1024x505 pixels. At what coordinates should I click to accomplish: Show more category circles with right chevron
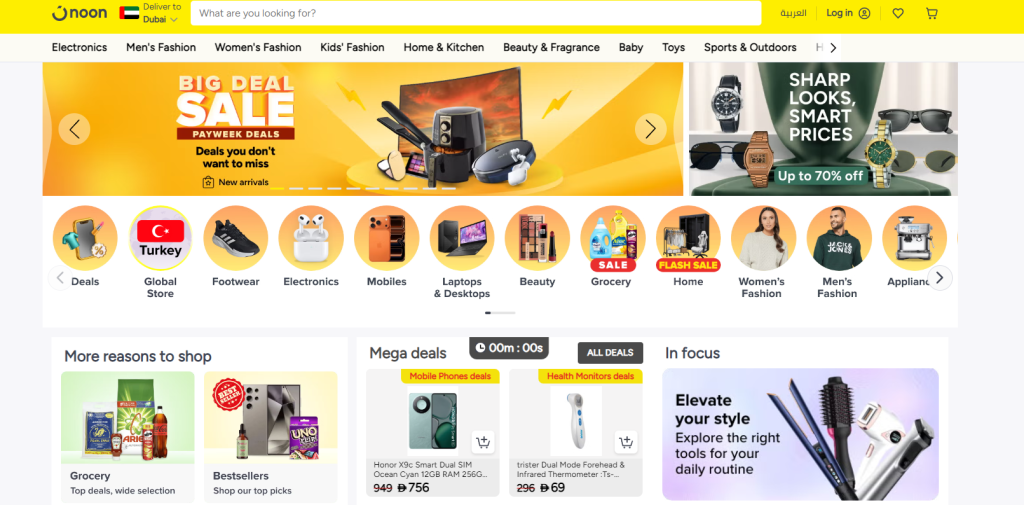pyautogui.click(x=940, y=278)
